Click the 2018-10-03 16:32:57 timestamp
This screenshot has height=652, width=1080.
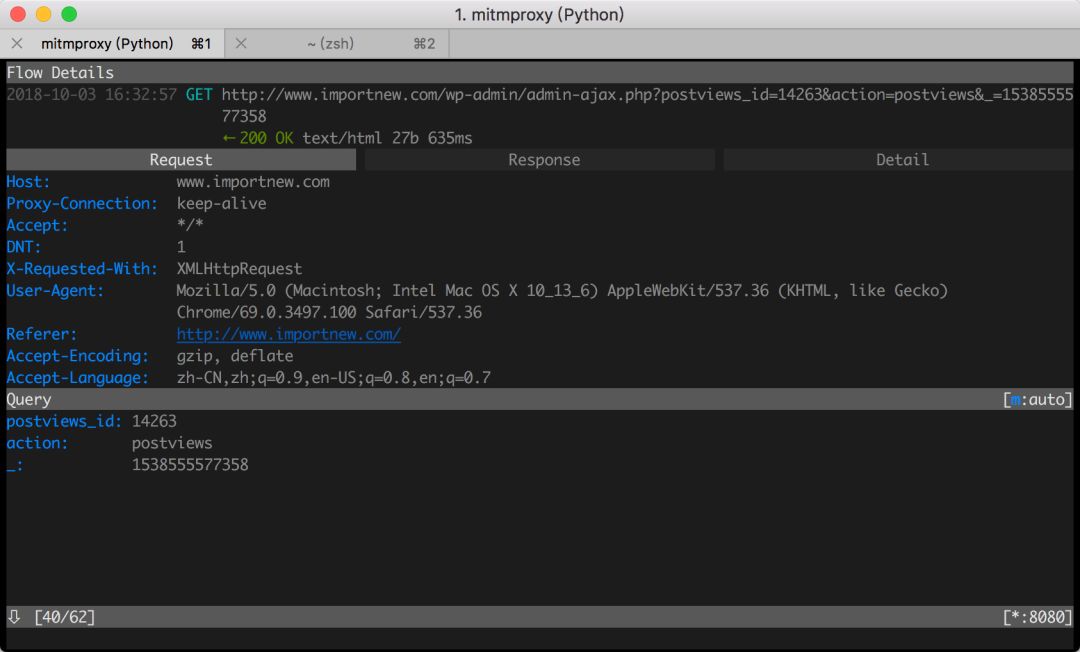pyautogui.click(x=92, y=94)
